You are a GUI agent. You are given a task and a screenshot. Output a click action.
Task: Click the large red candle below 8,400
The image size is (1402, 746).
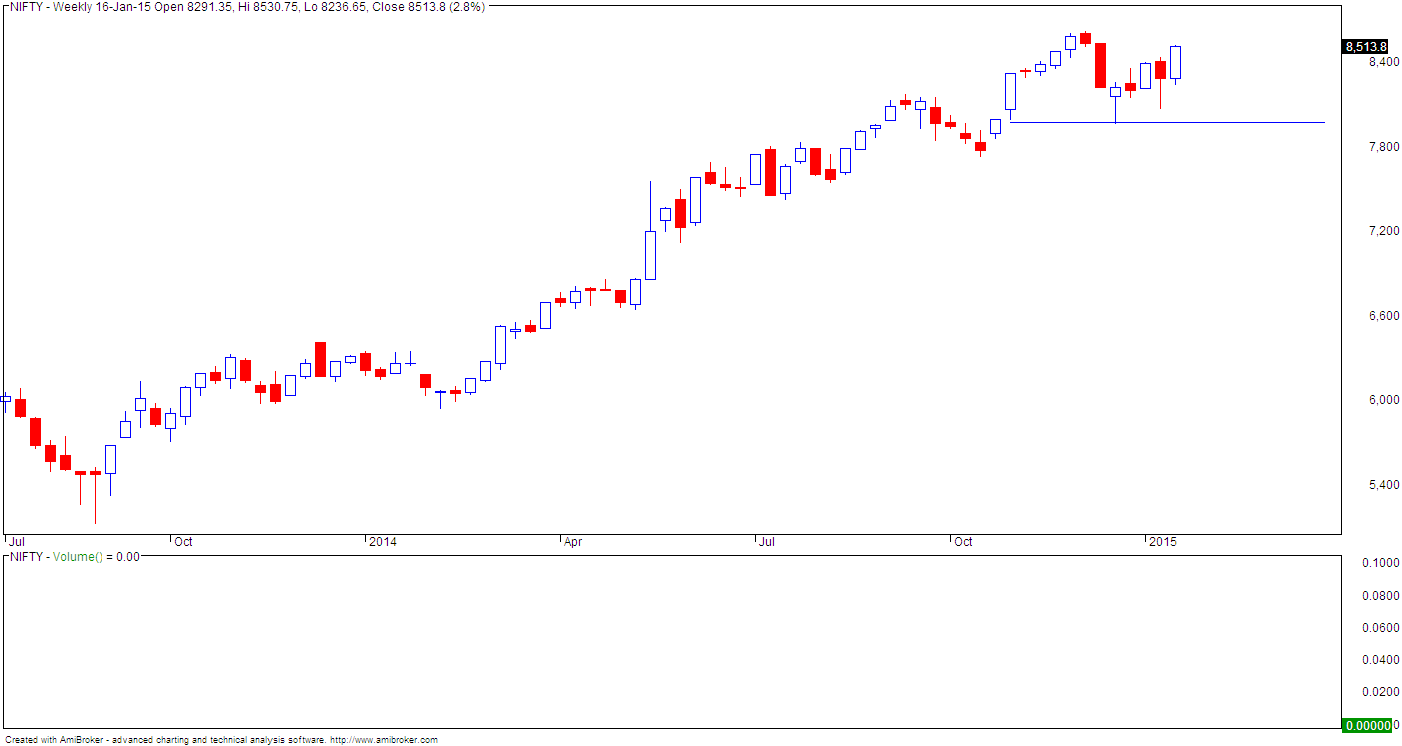point(1100,66)
